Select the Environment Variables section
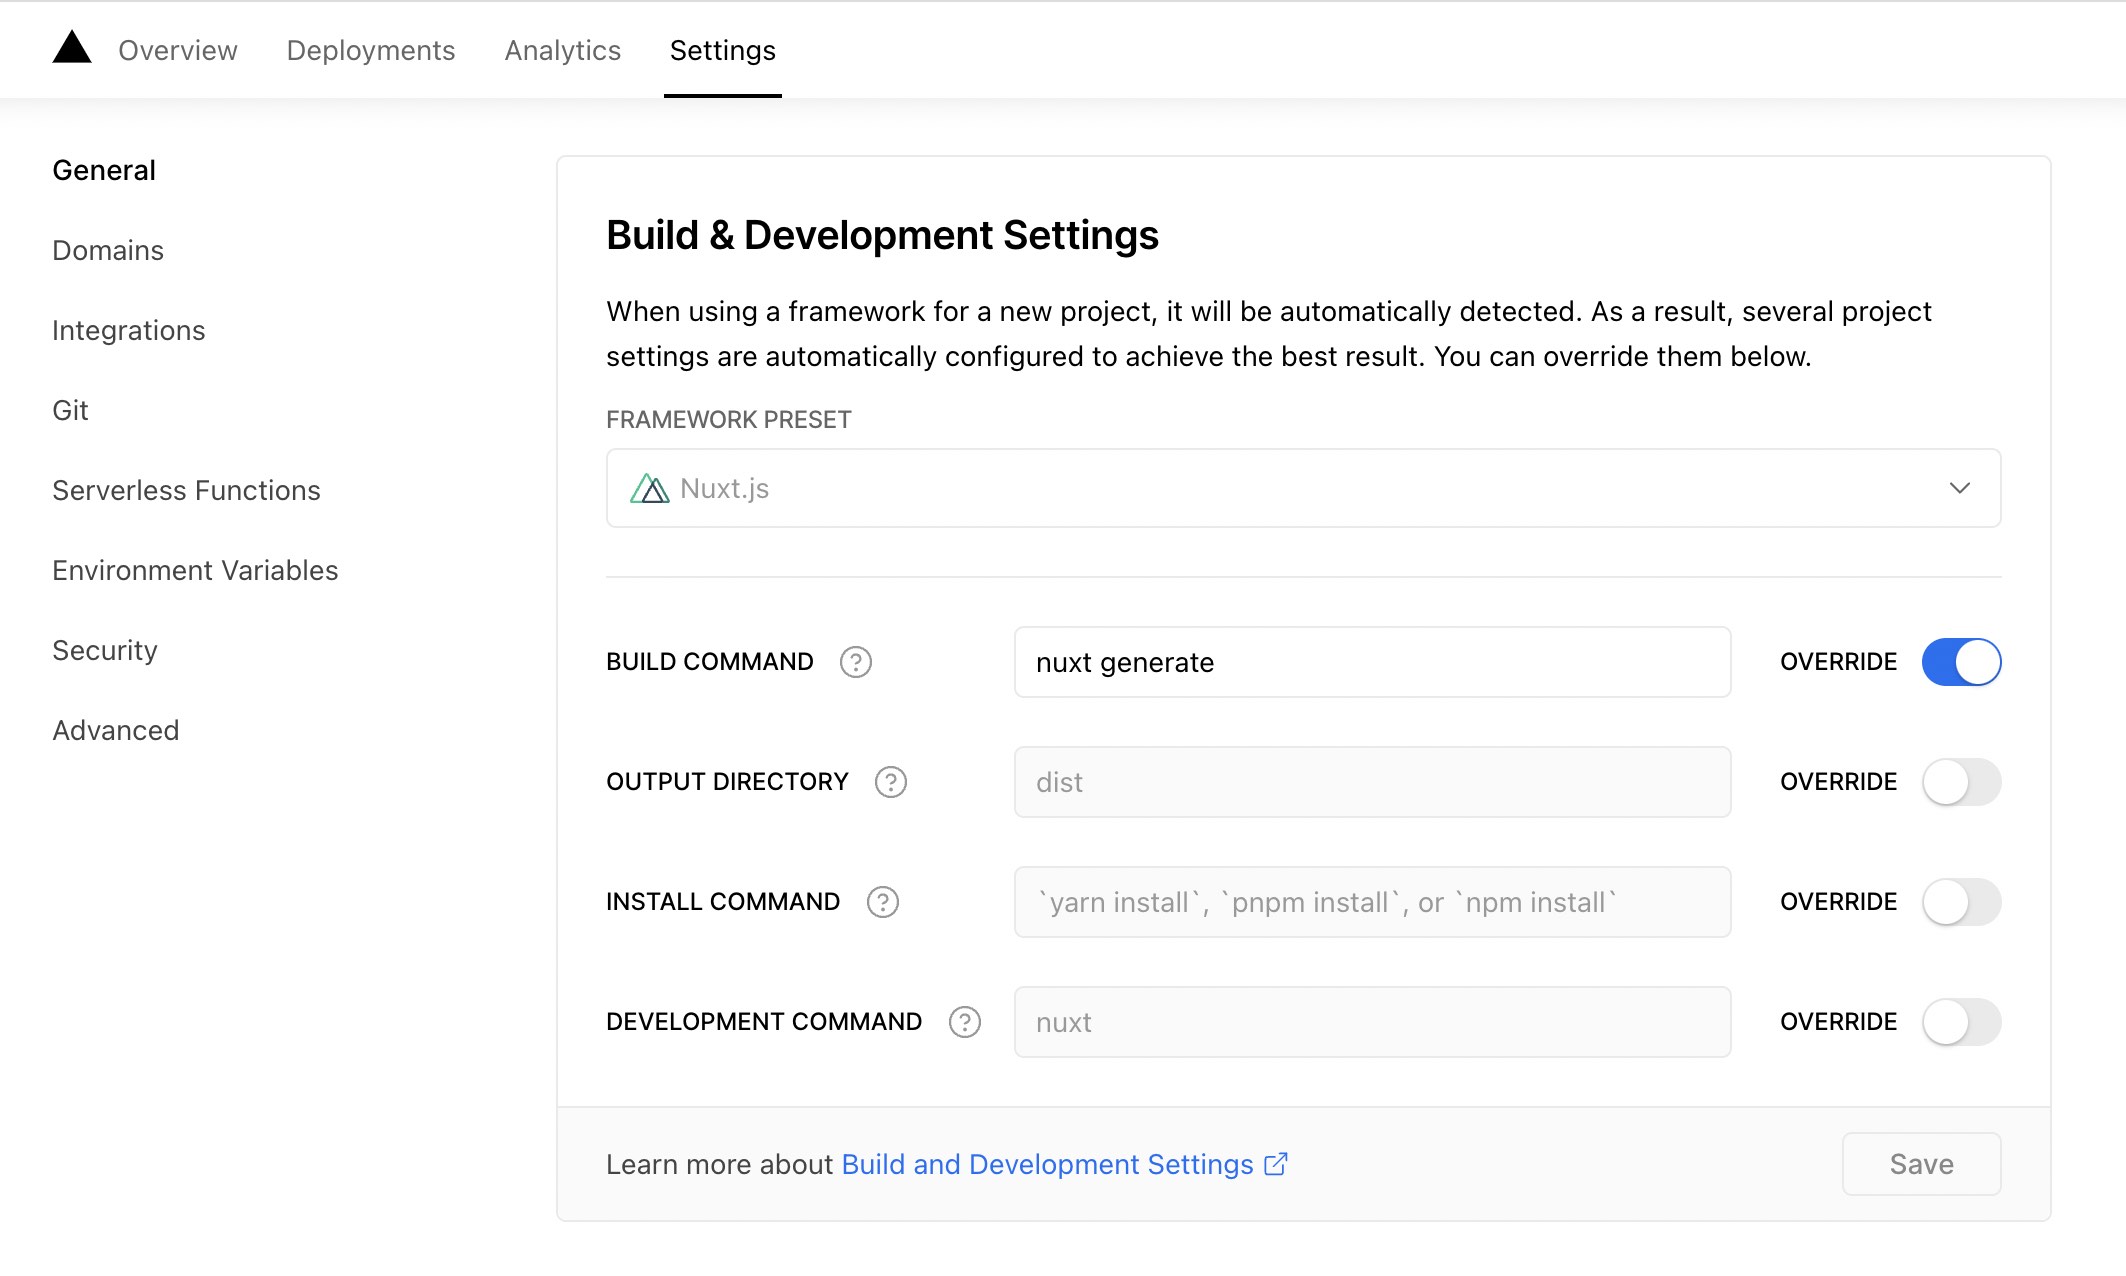2126x1276 pixels. 193,570
